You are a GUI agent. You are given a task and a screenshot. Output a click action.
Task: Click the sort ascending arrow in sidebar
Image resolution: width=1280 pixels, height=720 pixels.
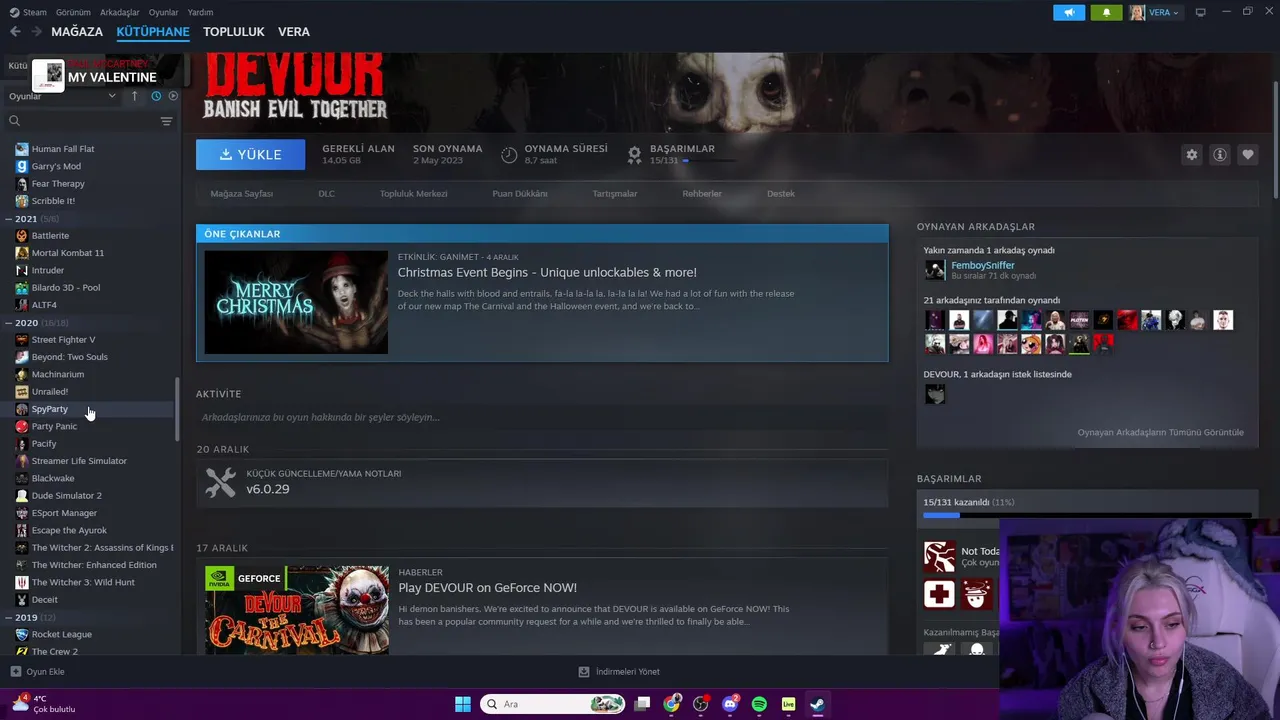tap(135, 96)
